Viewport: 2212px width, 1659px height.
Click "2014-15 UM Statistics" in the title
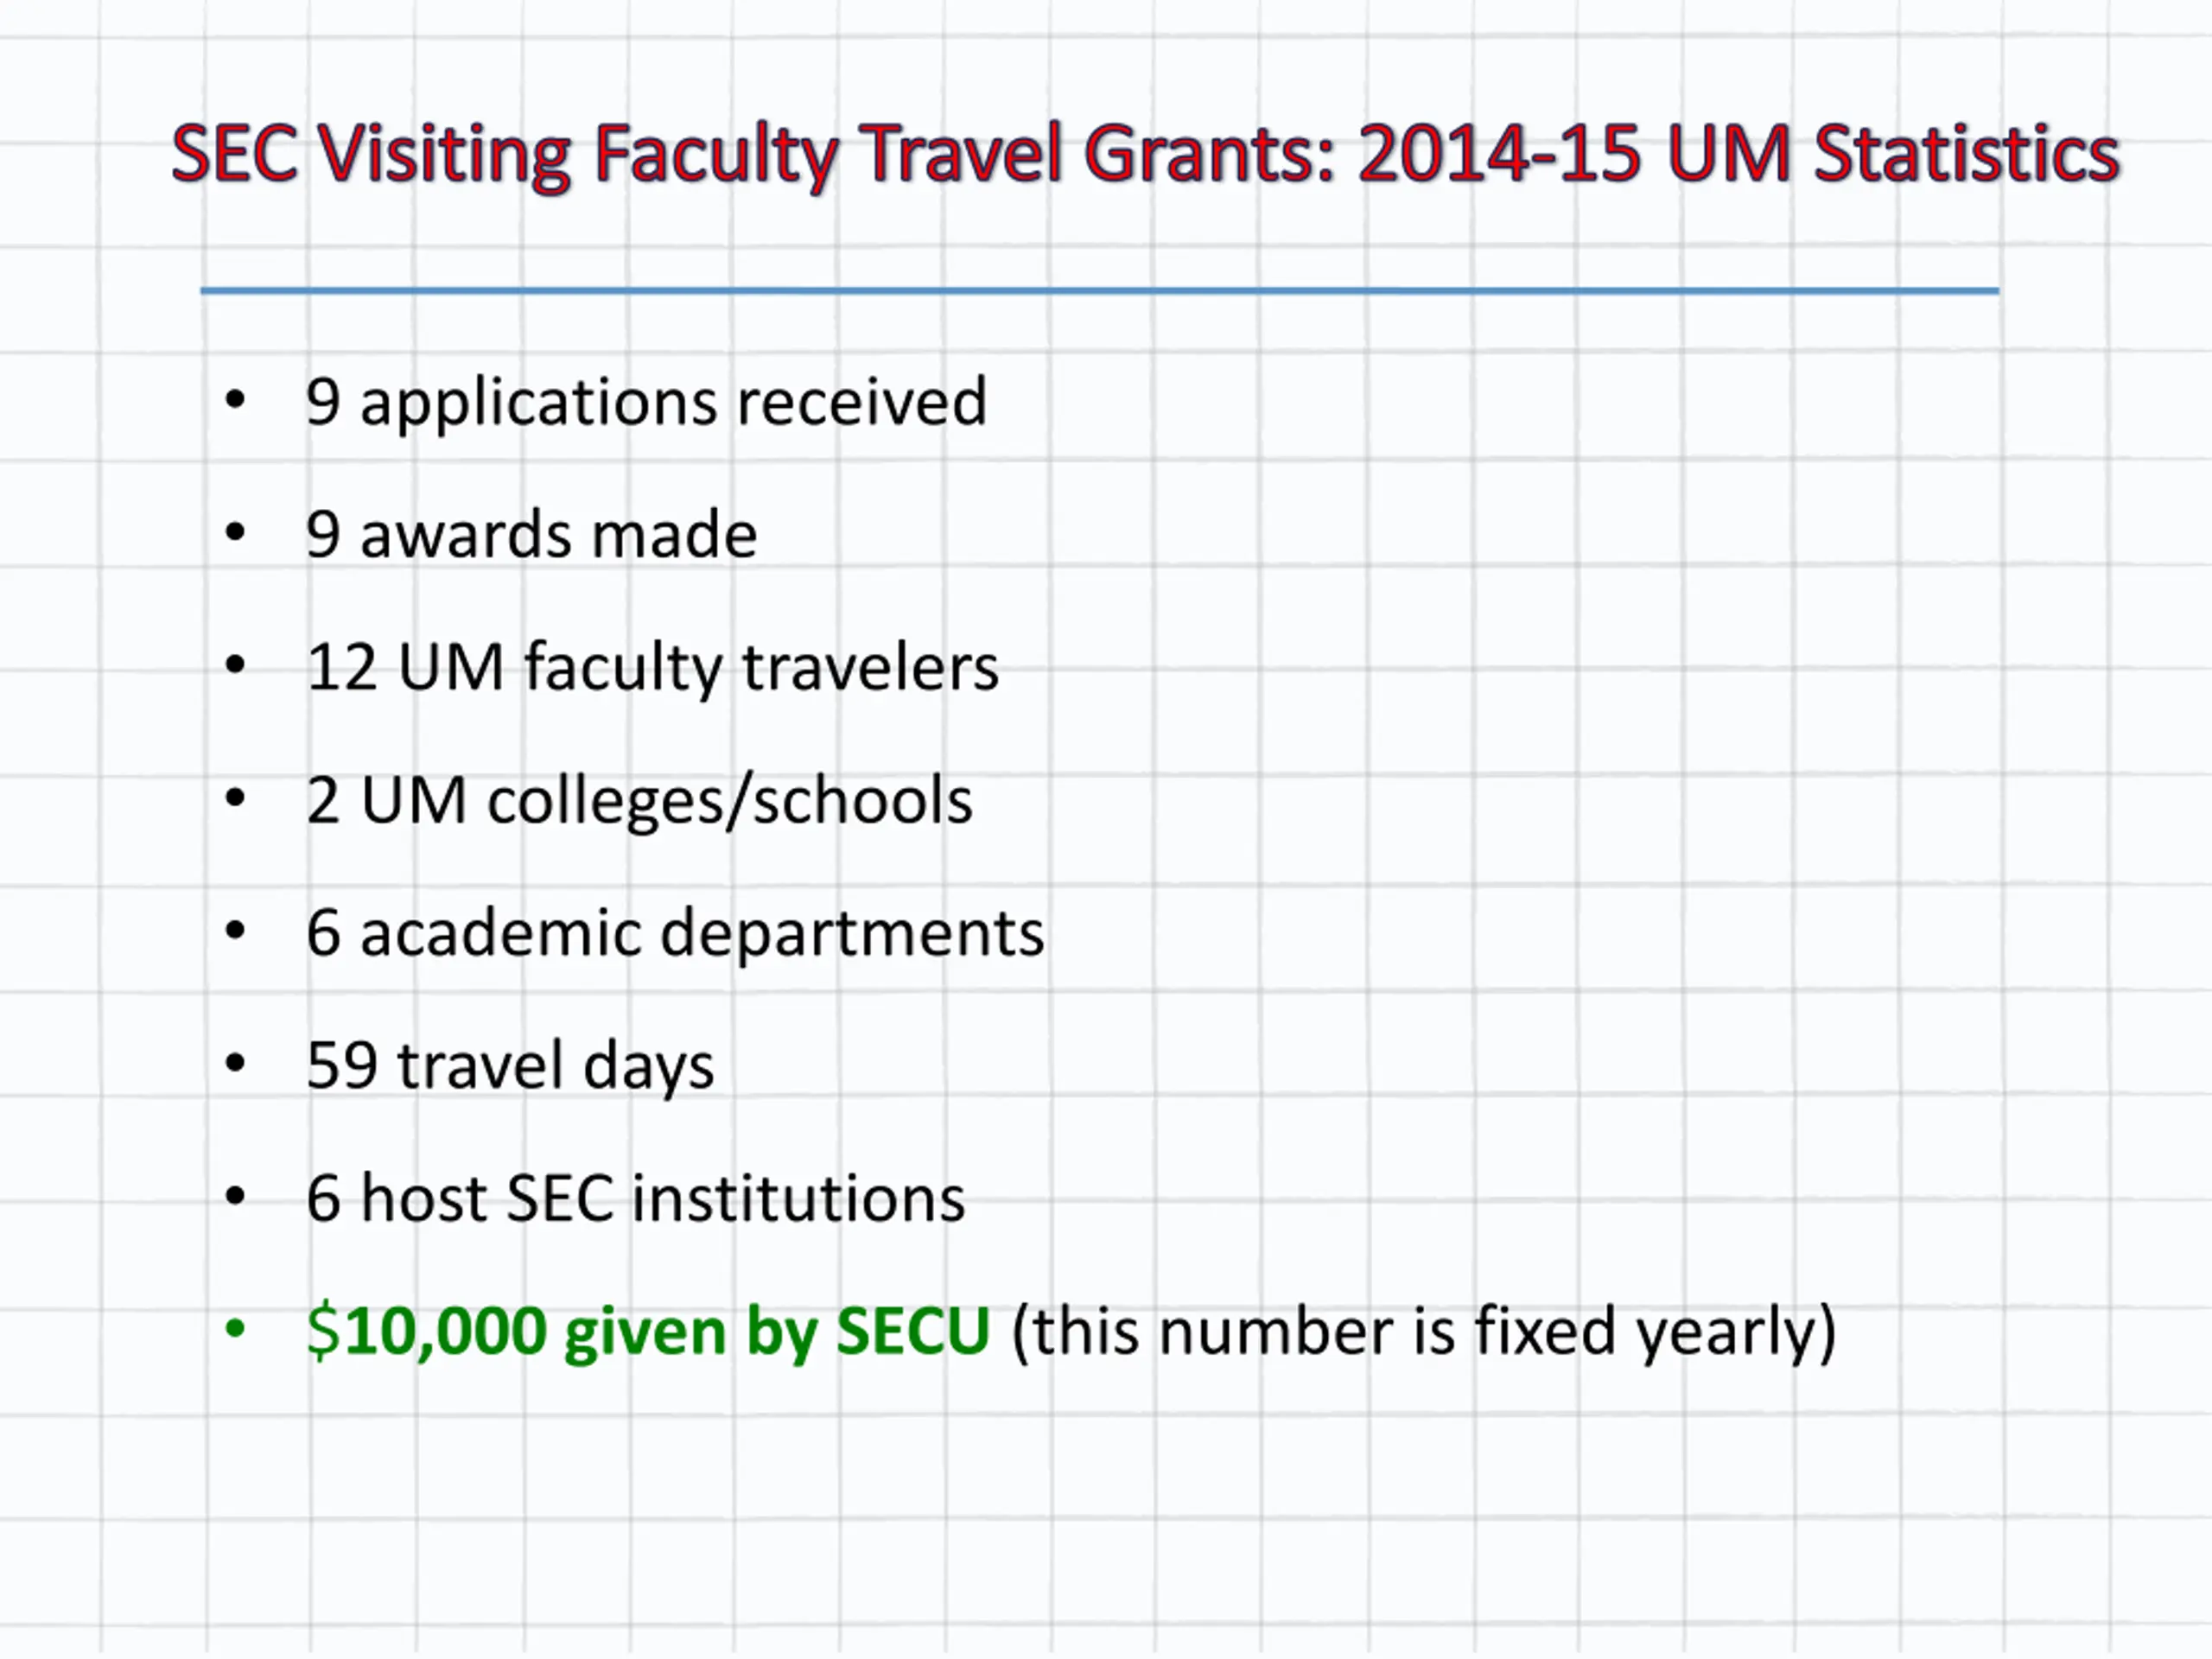click(1739, 153)
